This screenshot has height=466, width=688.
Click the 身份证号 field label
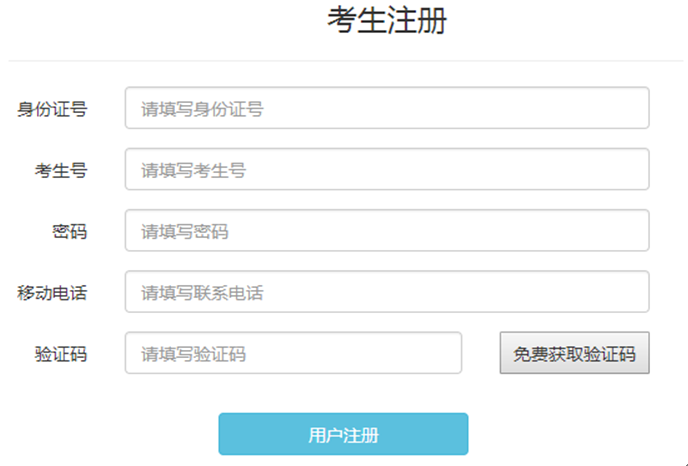tap(52, 109)
